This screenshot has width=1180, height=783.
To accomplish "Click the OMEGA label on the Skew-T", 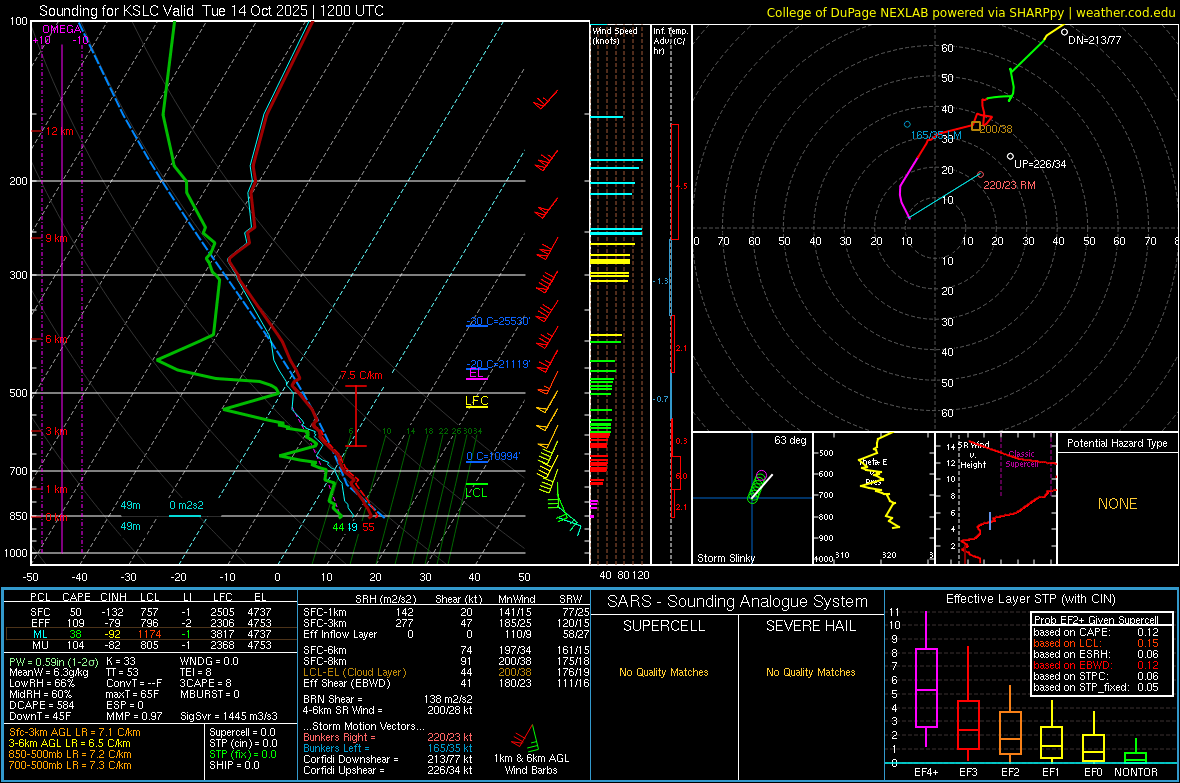I will pyautogui.click(x=62, y=29).
